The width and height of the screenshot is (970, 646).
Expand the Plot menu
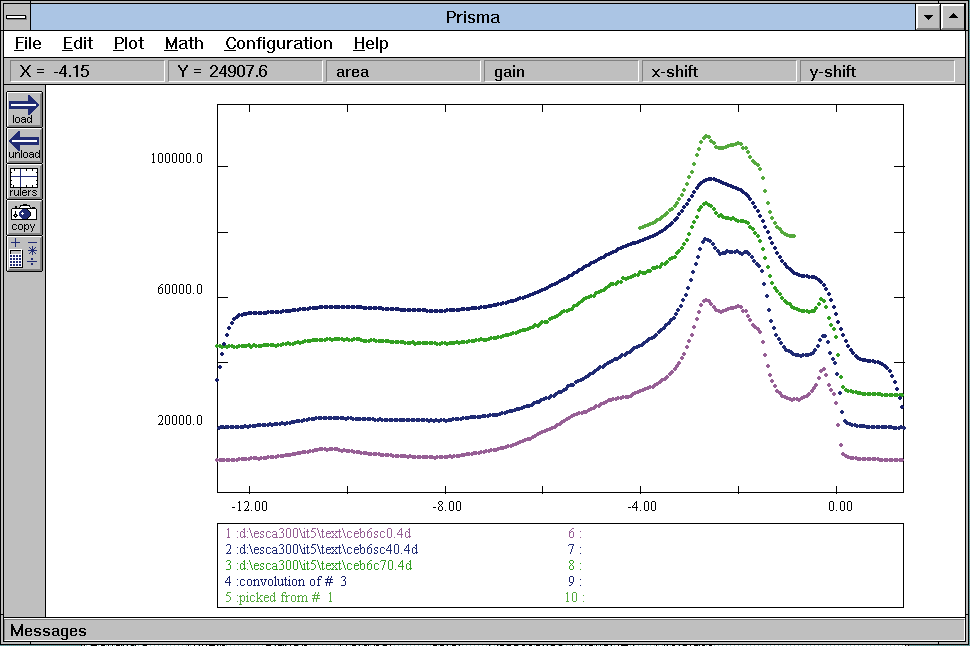128,44
